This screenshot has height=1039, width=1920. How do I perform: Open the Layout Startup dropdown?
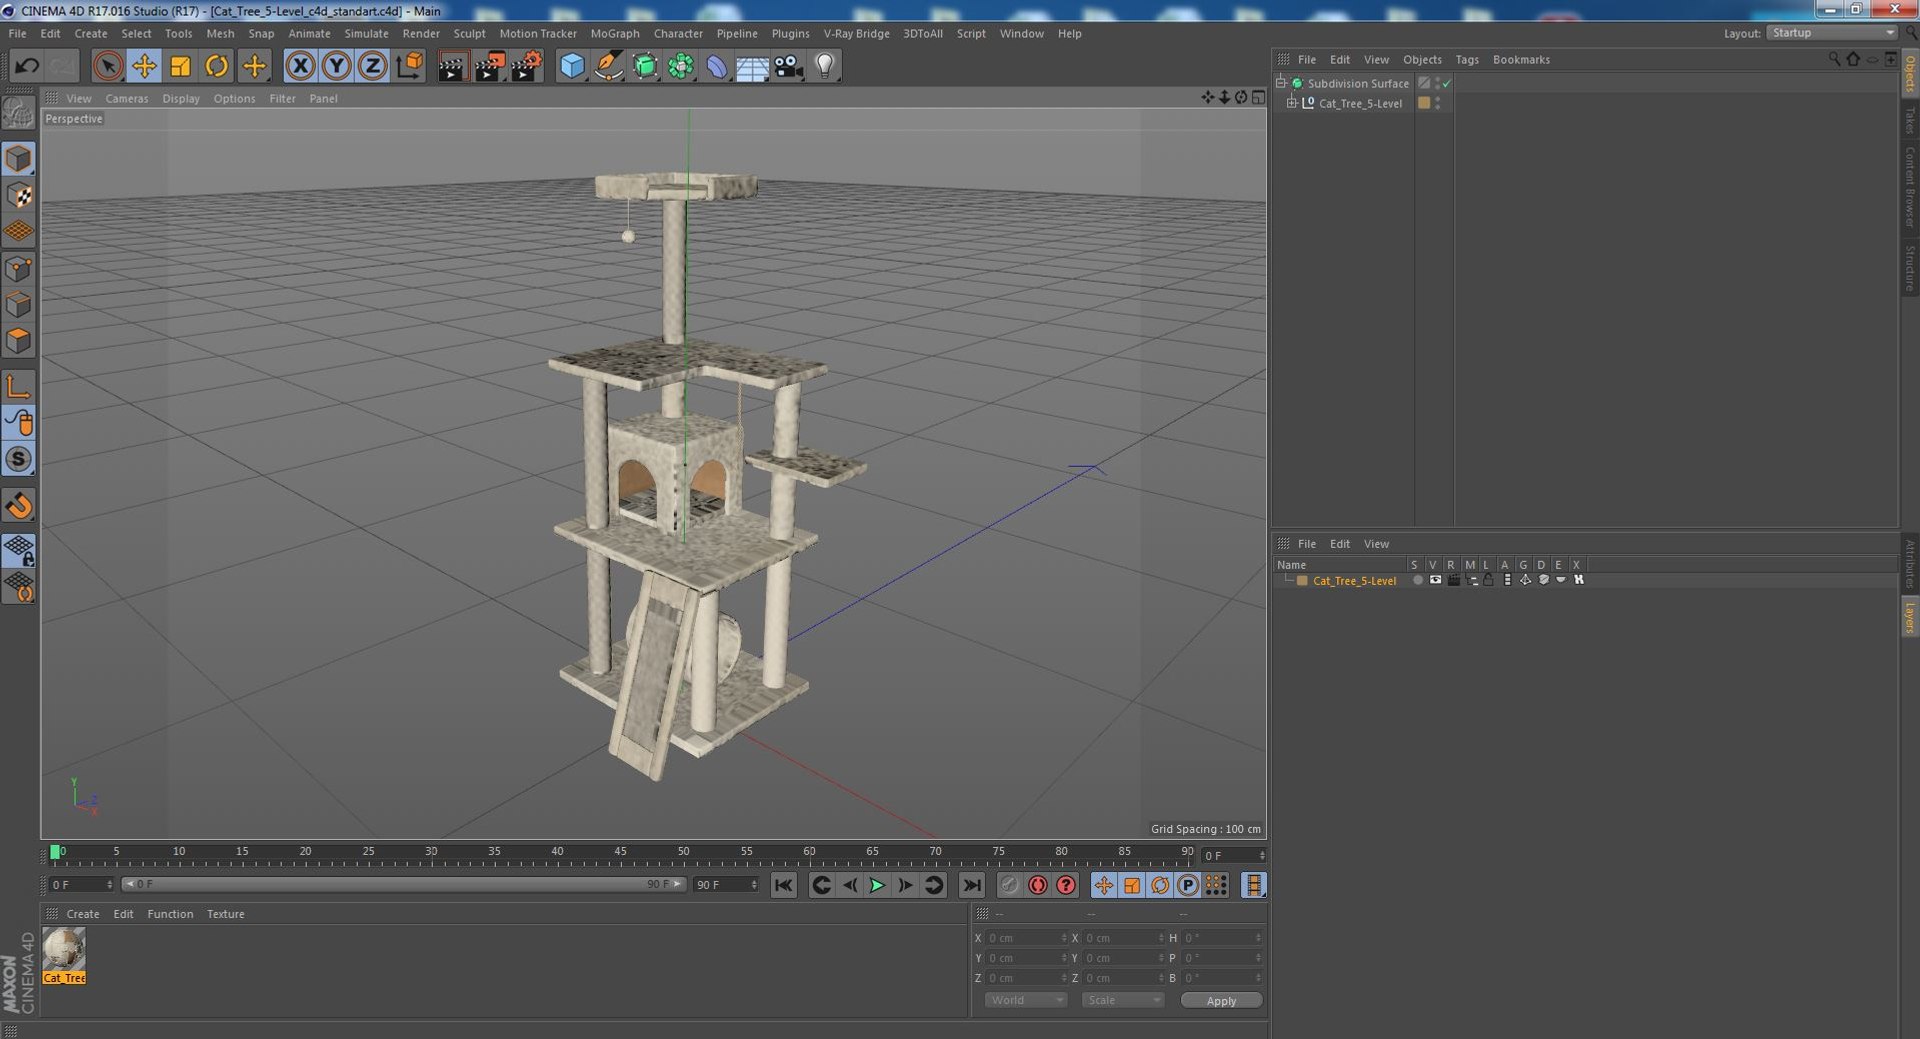(x=1831, y=33)
